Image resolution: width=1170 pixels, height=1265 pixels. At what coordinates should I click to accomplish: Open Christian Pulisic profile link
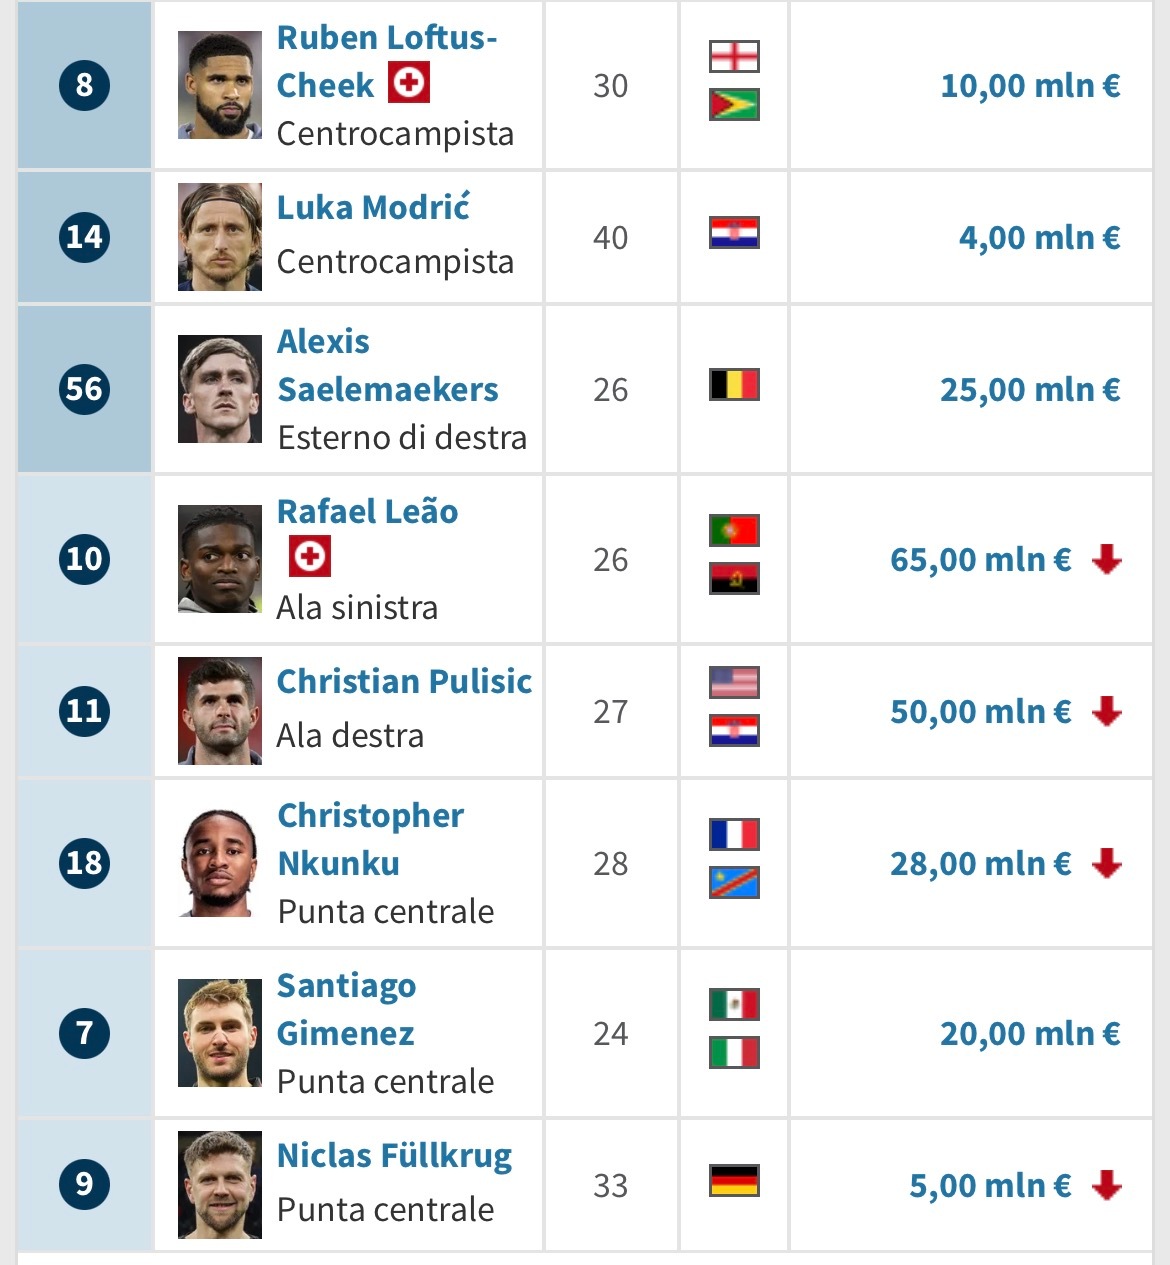404,682
